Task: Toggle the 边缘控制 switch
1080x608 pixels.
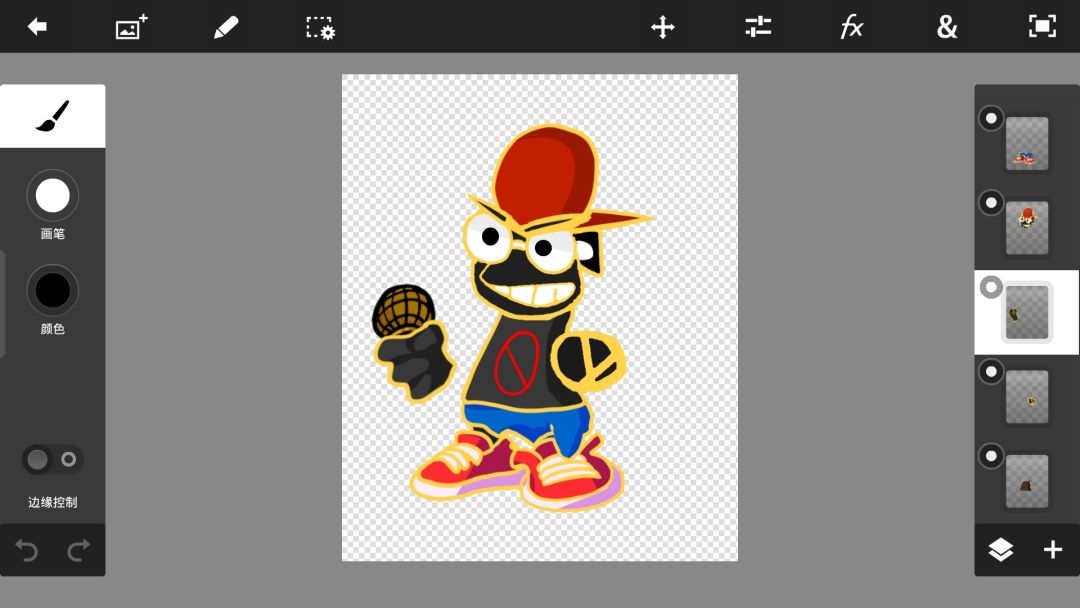Action: [x=52, y=459]
